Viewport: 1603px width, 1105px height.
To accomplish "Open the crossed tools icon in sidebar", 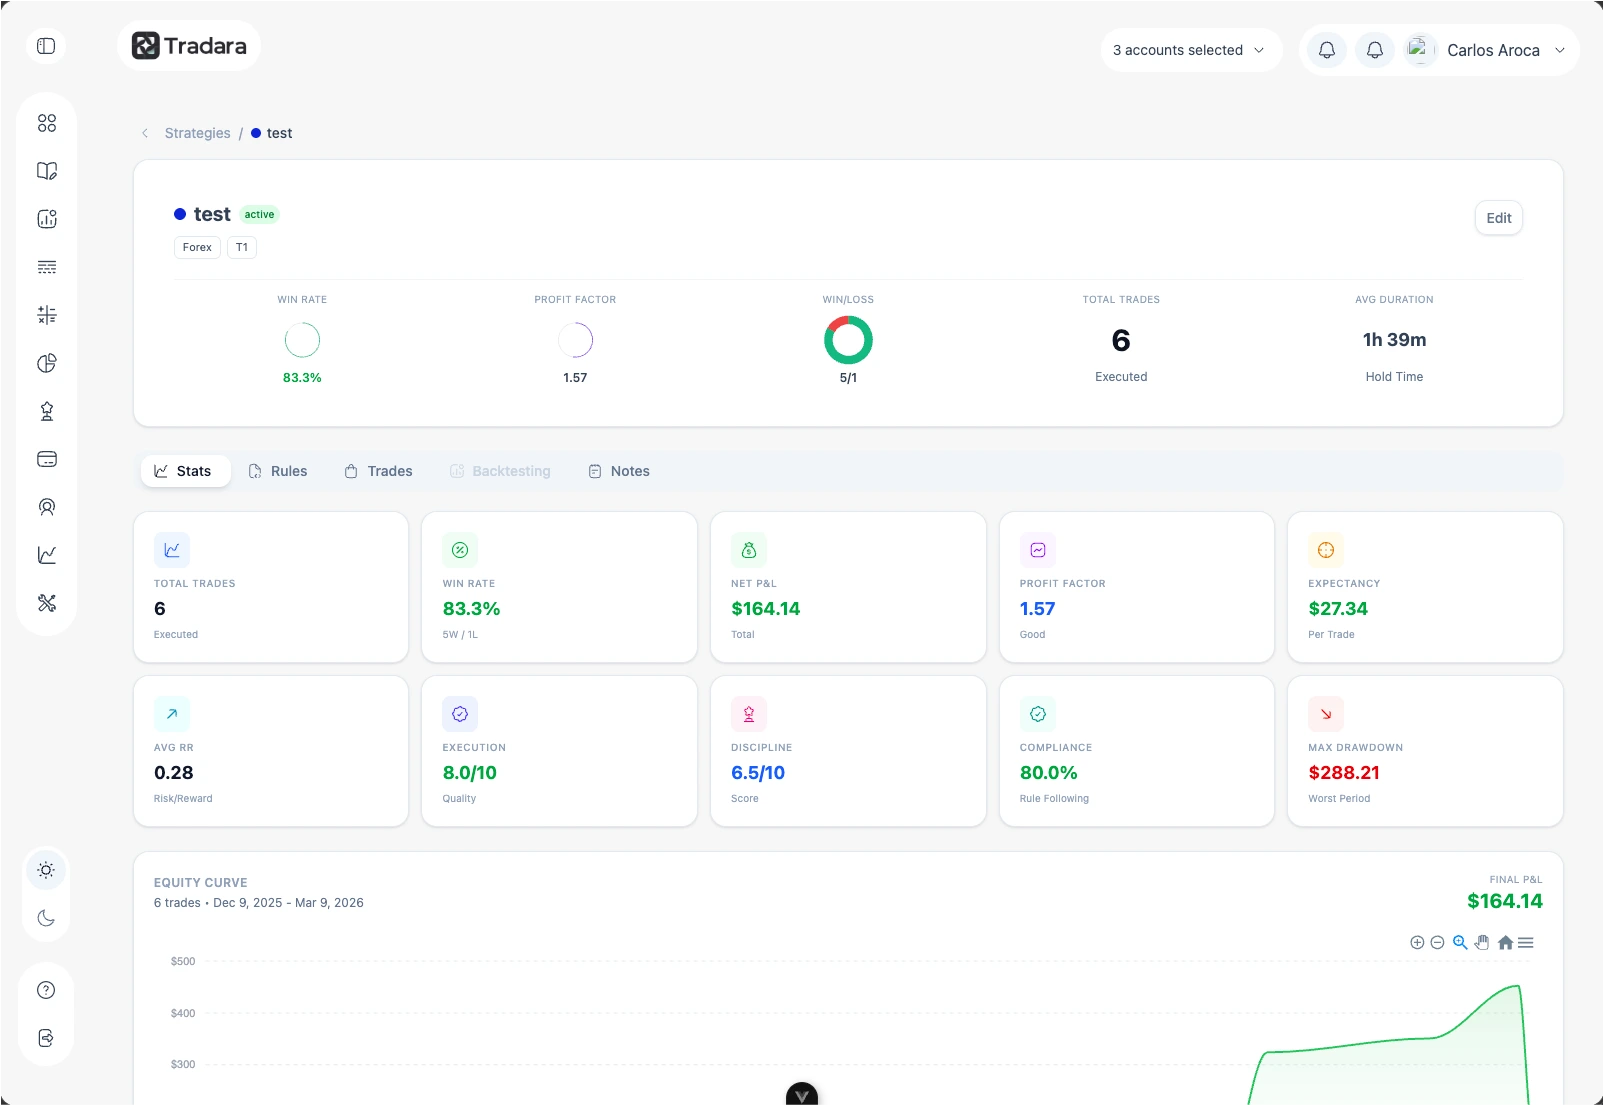I will [47, 603].
